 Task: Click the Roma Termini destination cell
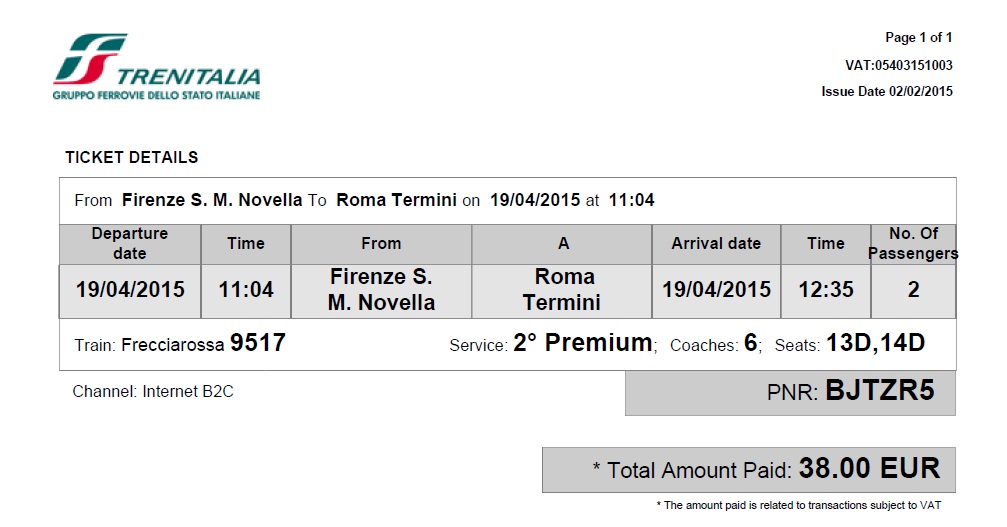click(x=562, y=291)
